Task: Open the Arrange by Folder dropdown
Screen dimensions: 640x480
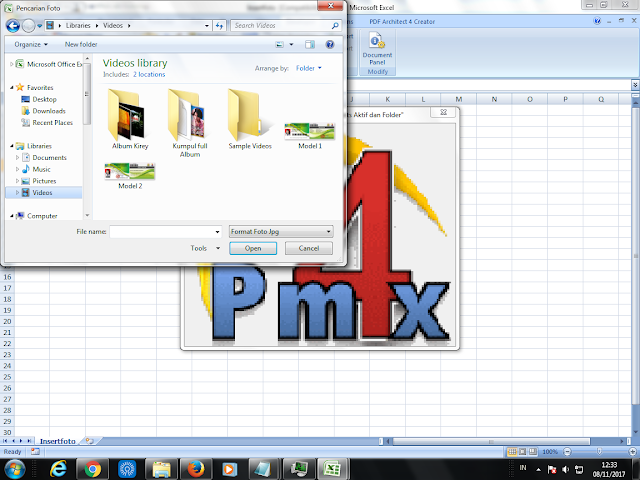Action: 309,68
